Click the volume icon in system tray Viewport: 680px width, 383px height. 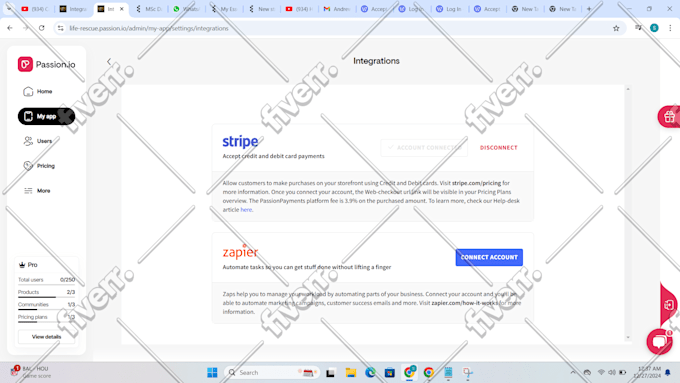(x=611, y=372)
